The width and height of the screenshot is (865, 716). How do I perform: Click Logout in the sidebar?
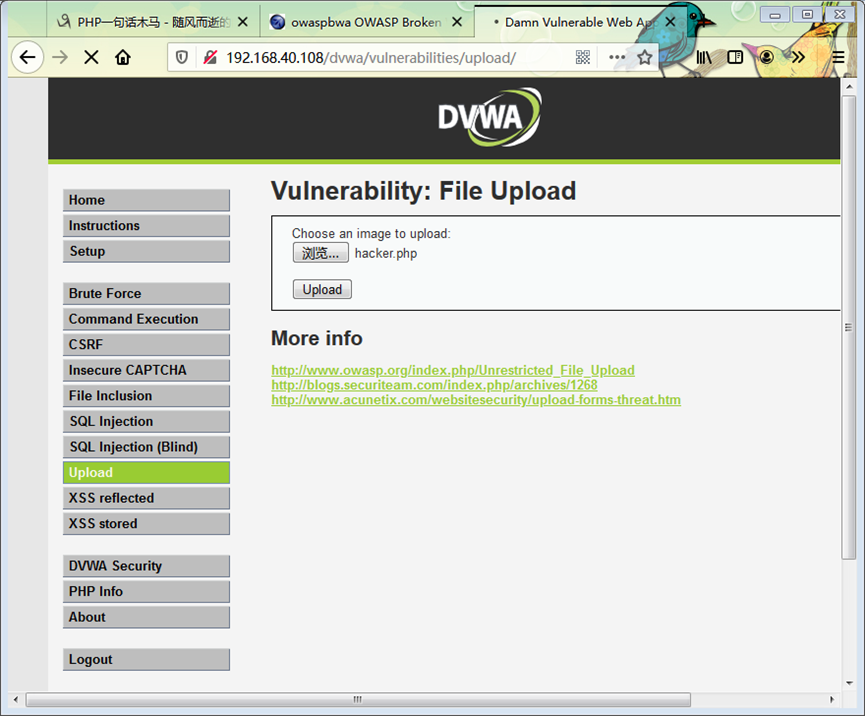click(146, 659)
